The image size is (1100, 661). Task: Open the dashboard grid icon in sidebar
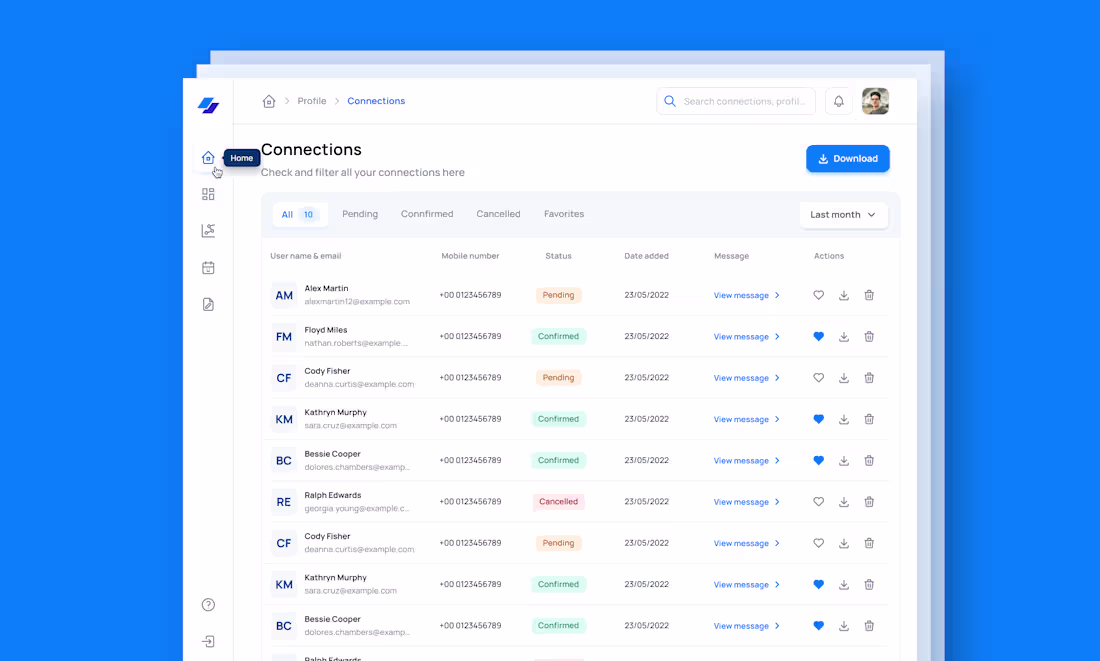(208, 194)
